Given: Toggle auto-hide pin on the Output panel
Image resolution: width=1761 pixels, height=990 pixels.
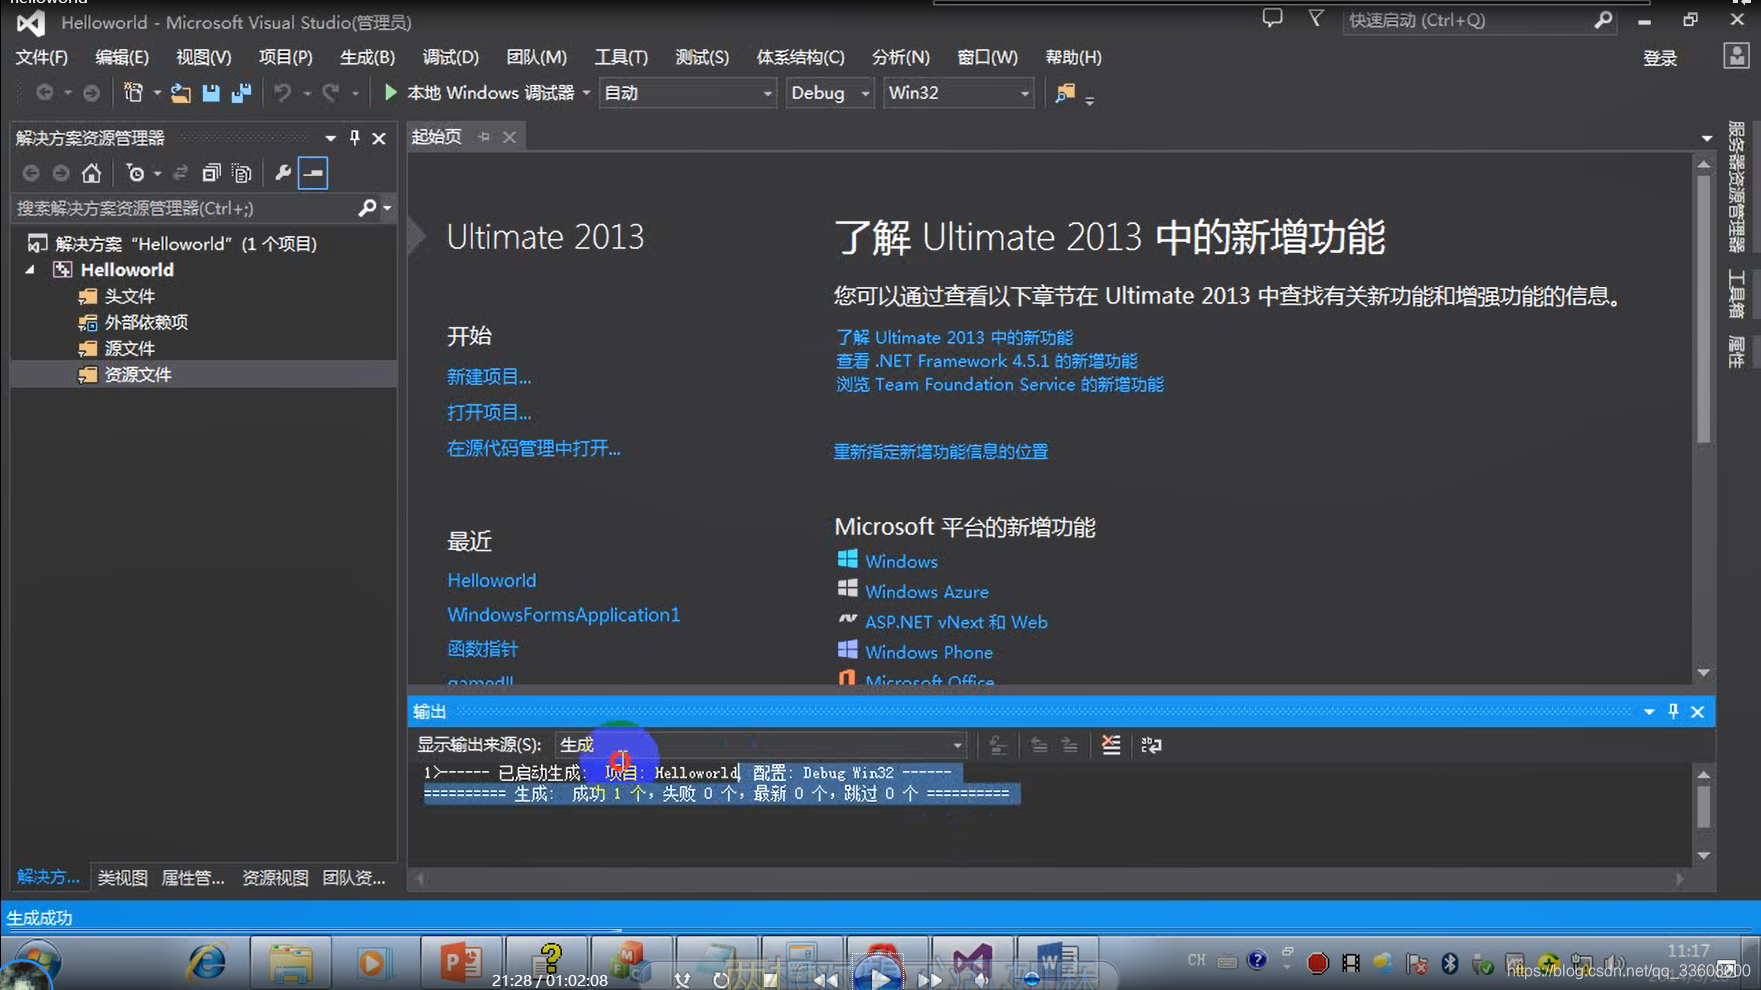Looking at the screenshot, I should (1673, 711).
